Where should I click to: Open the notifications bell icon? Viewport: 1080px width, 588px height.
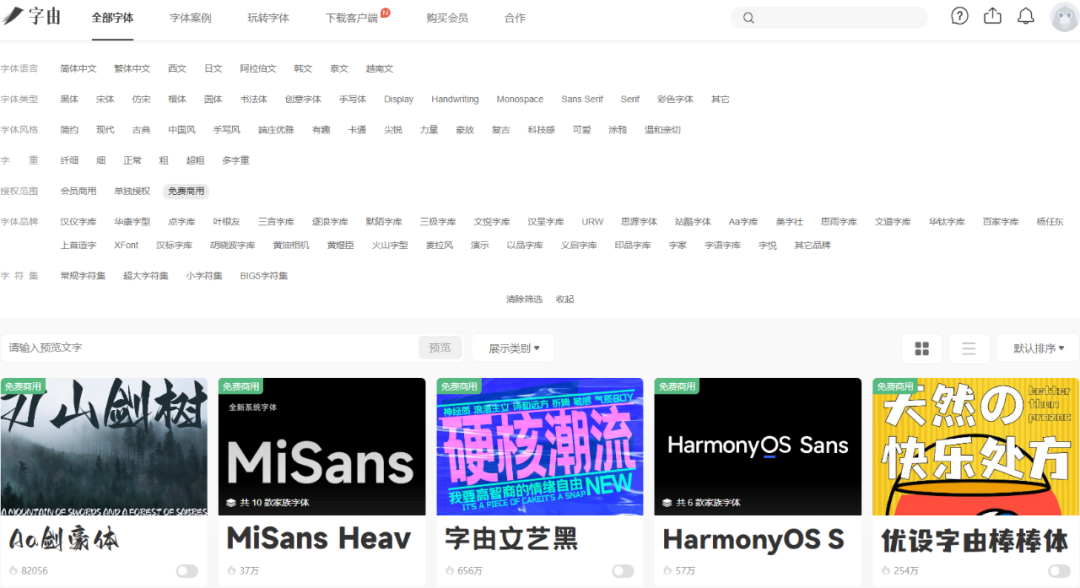coord(1026,16)
